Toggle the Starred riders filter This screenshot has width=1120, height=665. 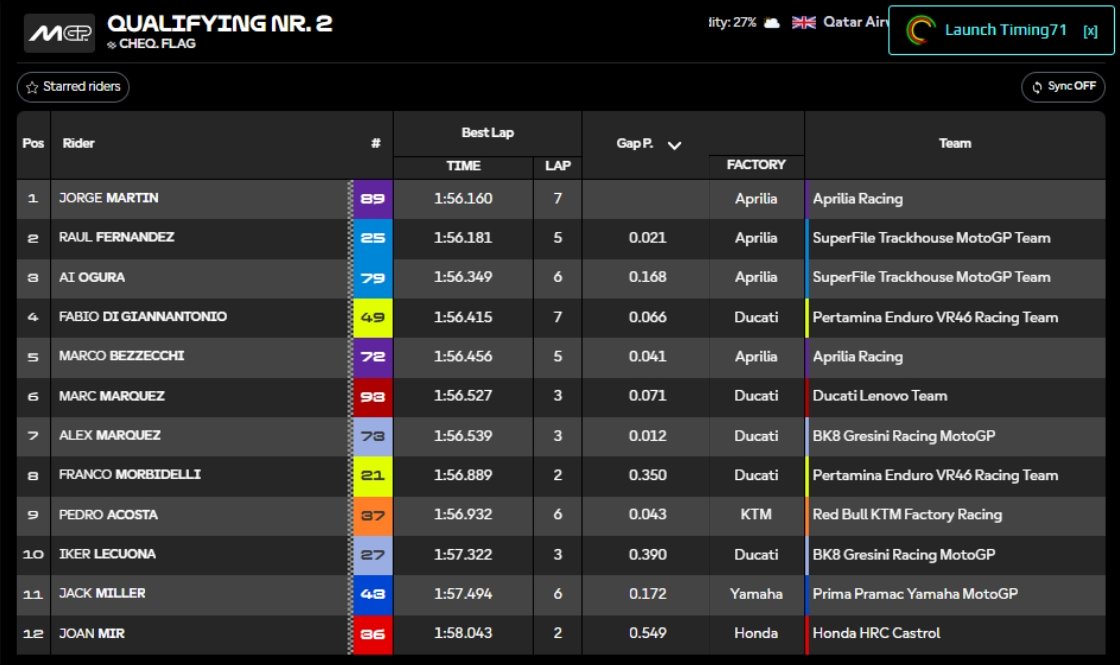[x=73, y=87]
